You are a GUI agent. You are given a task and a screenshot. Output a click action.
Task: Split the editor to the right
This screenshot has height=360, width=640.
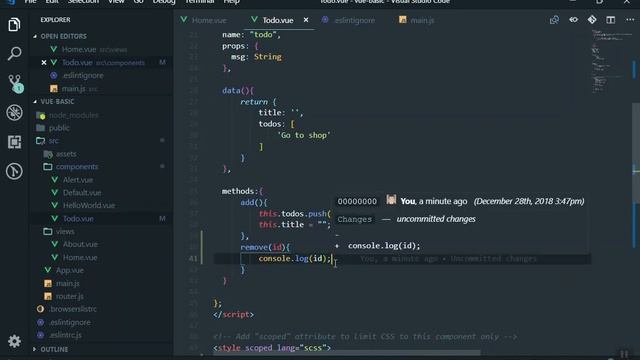pos(611,20)
